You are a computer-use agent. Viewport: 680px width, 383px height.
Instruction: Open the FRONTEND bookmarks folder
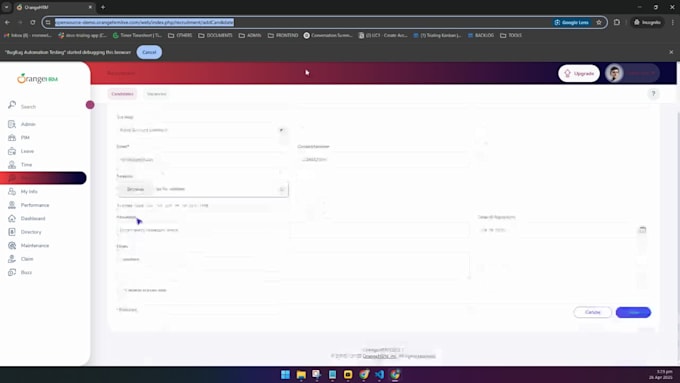[x=283, y=36]
